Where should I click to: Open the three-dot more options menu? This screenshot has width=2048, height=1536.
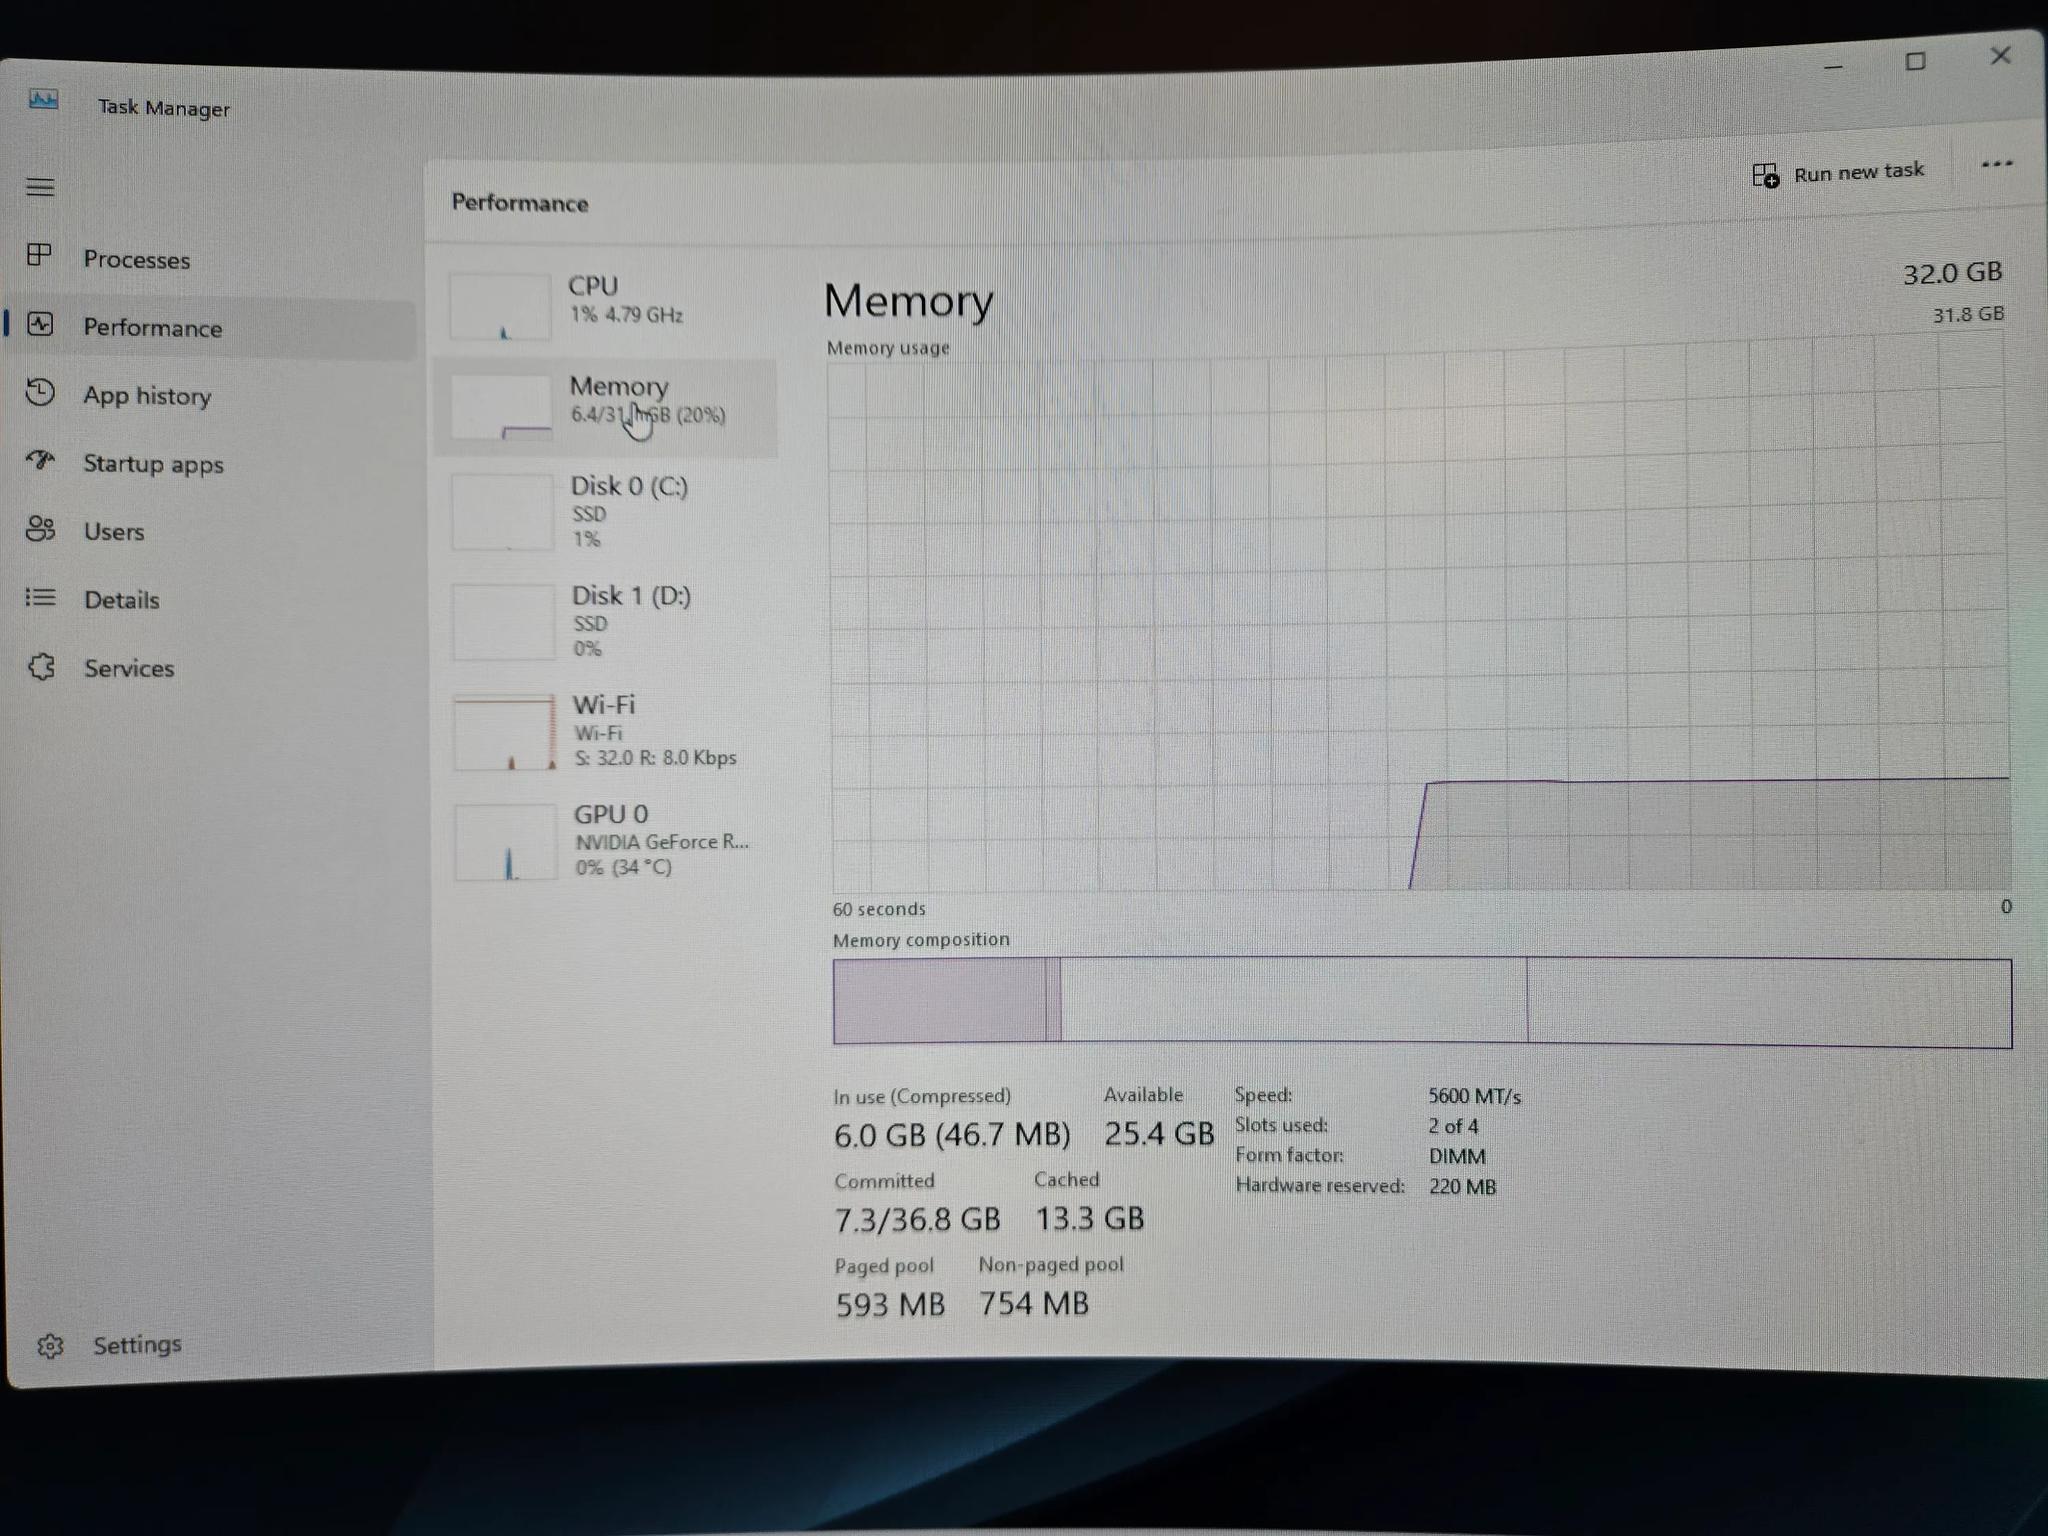1996,165
